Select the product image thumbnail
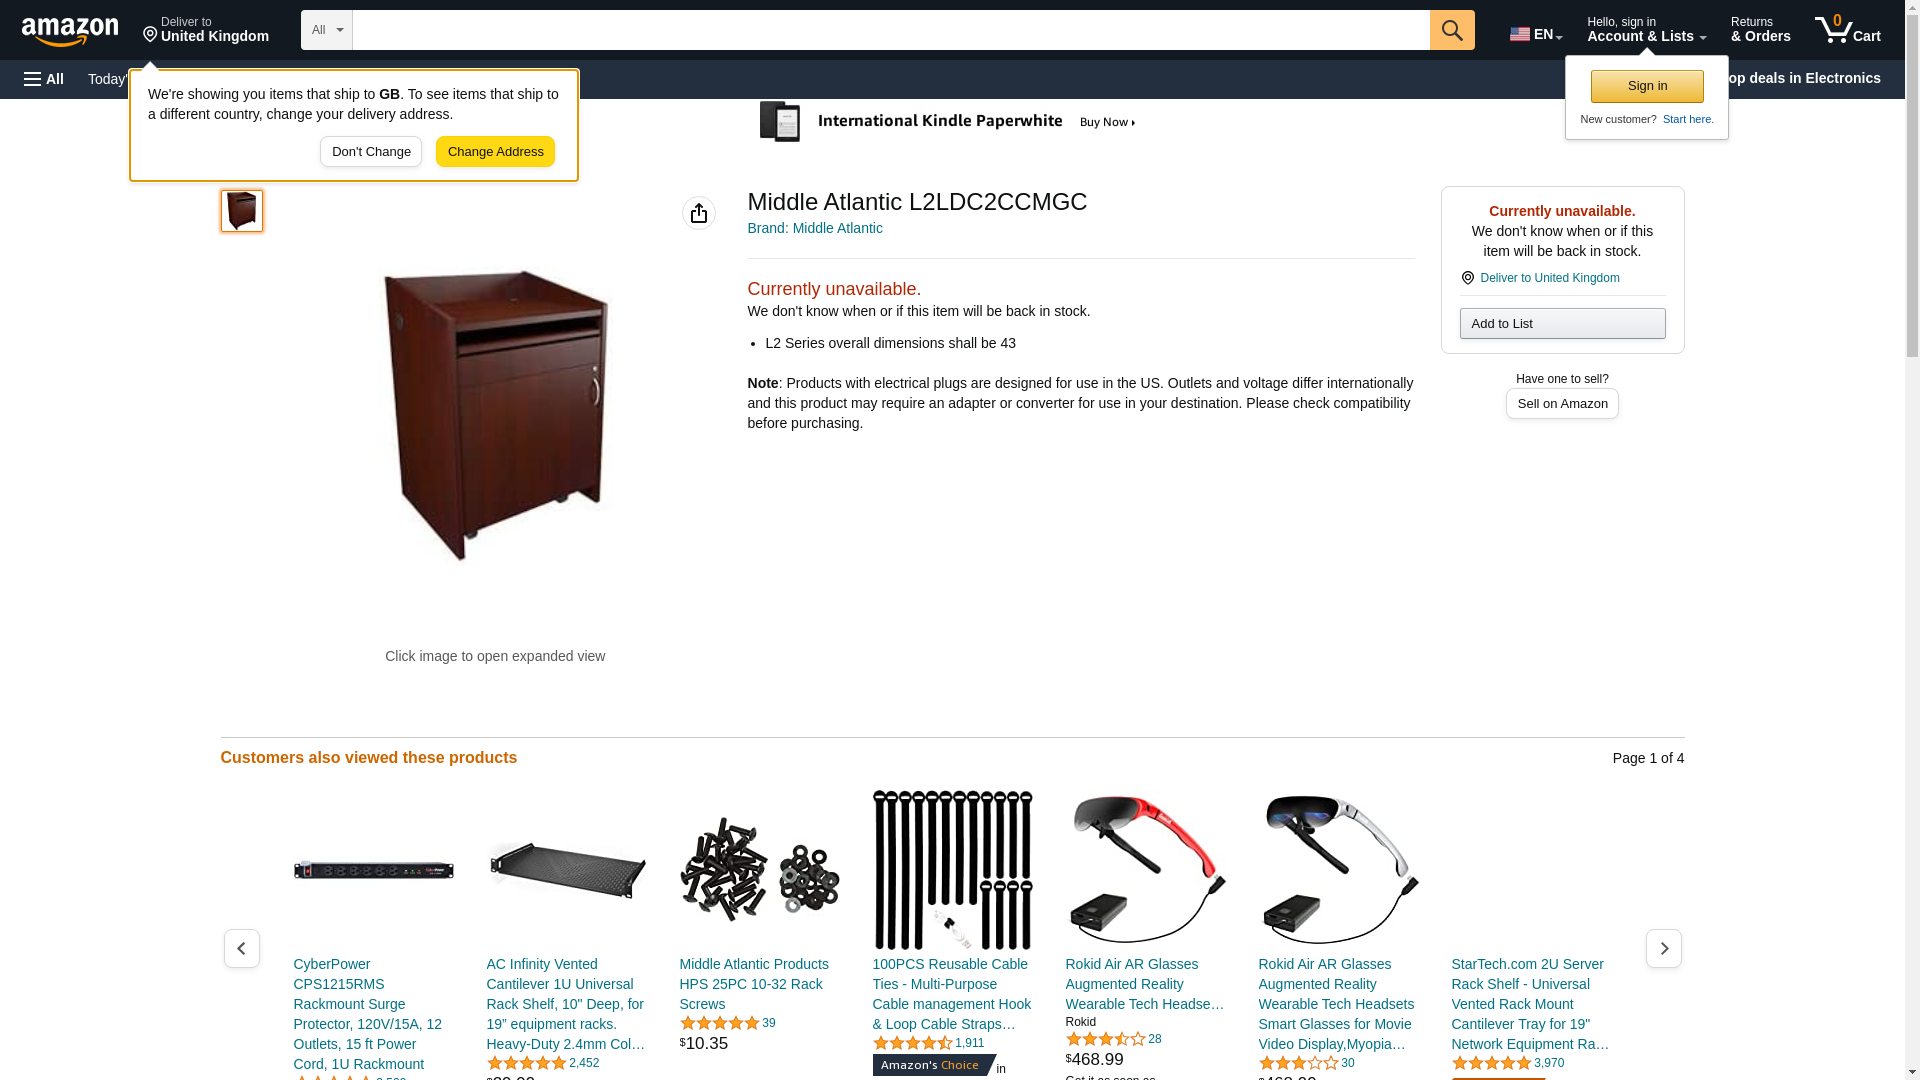 tap(242, 211)
